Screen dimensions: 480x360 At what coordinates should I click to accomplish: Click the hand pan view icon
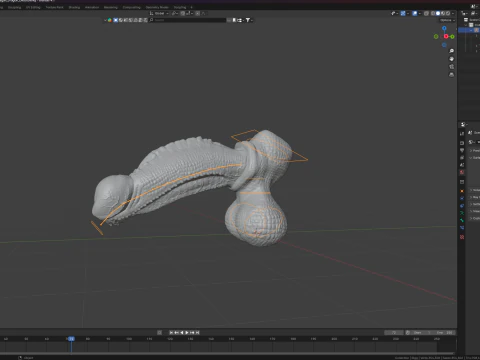451,59
